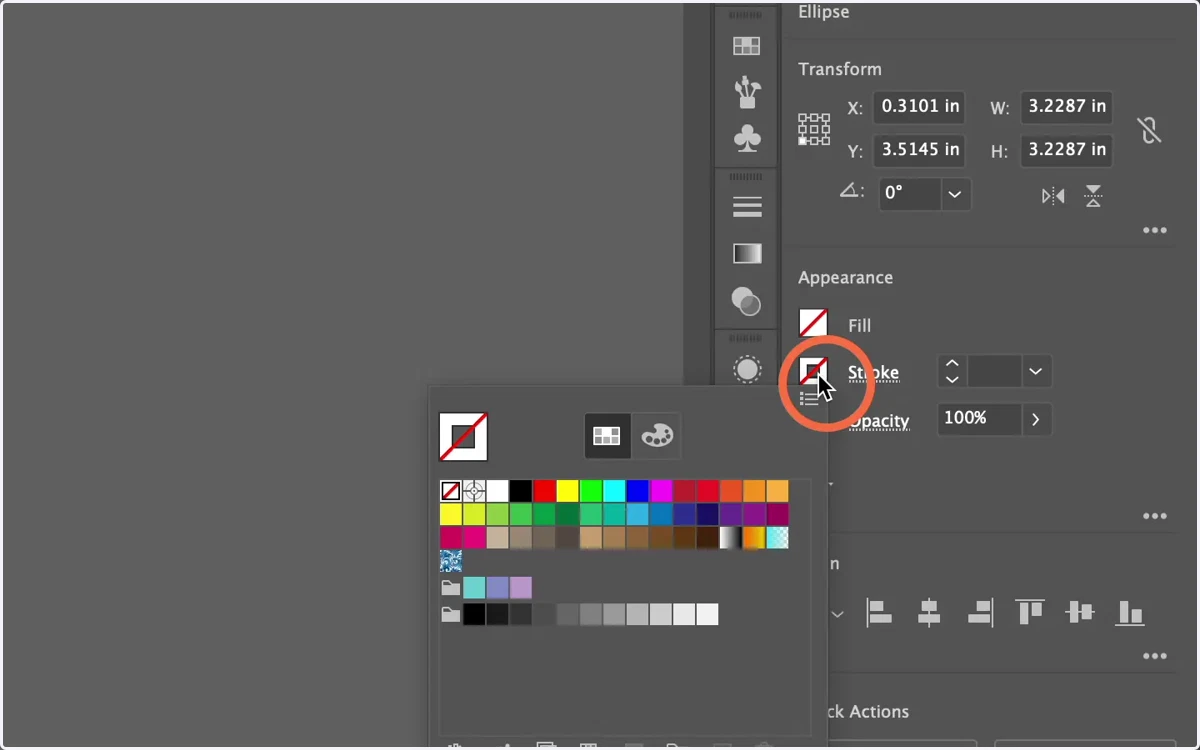This screenshot has width=1200, height=750.
Task: Open Align section more options dots
Action: (1155, 657)
